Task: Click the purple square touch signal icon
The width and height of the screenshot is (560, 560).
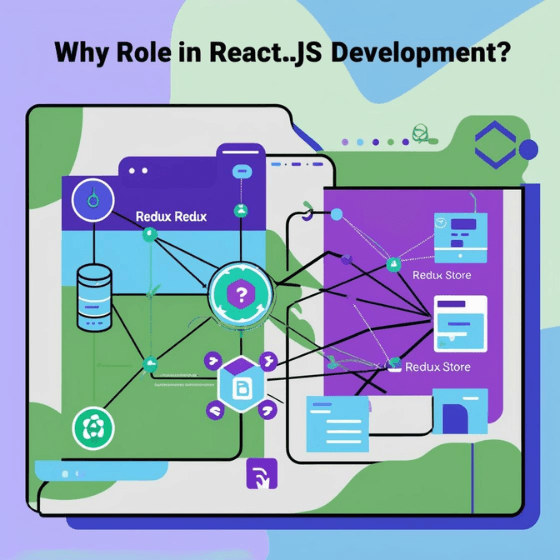Action: [262, 474]
